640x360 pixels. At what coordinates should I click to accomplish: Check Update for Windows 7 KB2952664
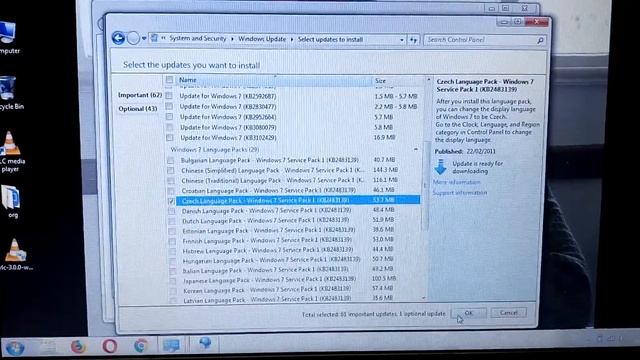(169, 117)
